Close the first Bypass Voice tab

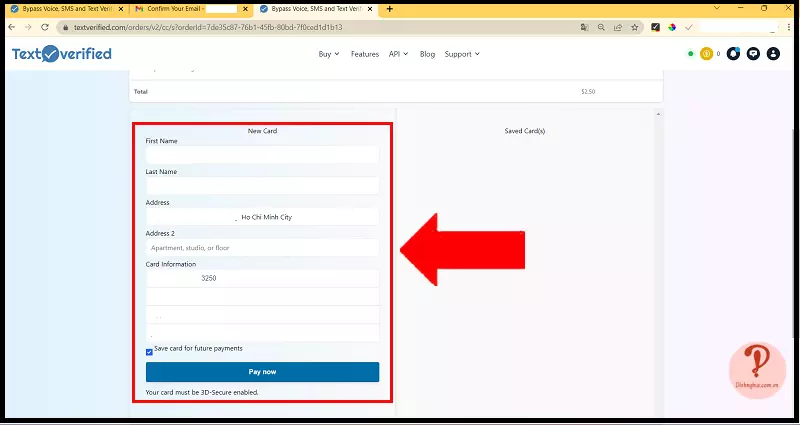point(121,9)
